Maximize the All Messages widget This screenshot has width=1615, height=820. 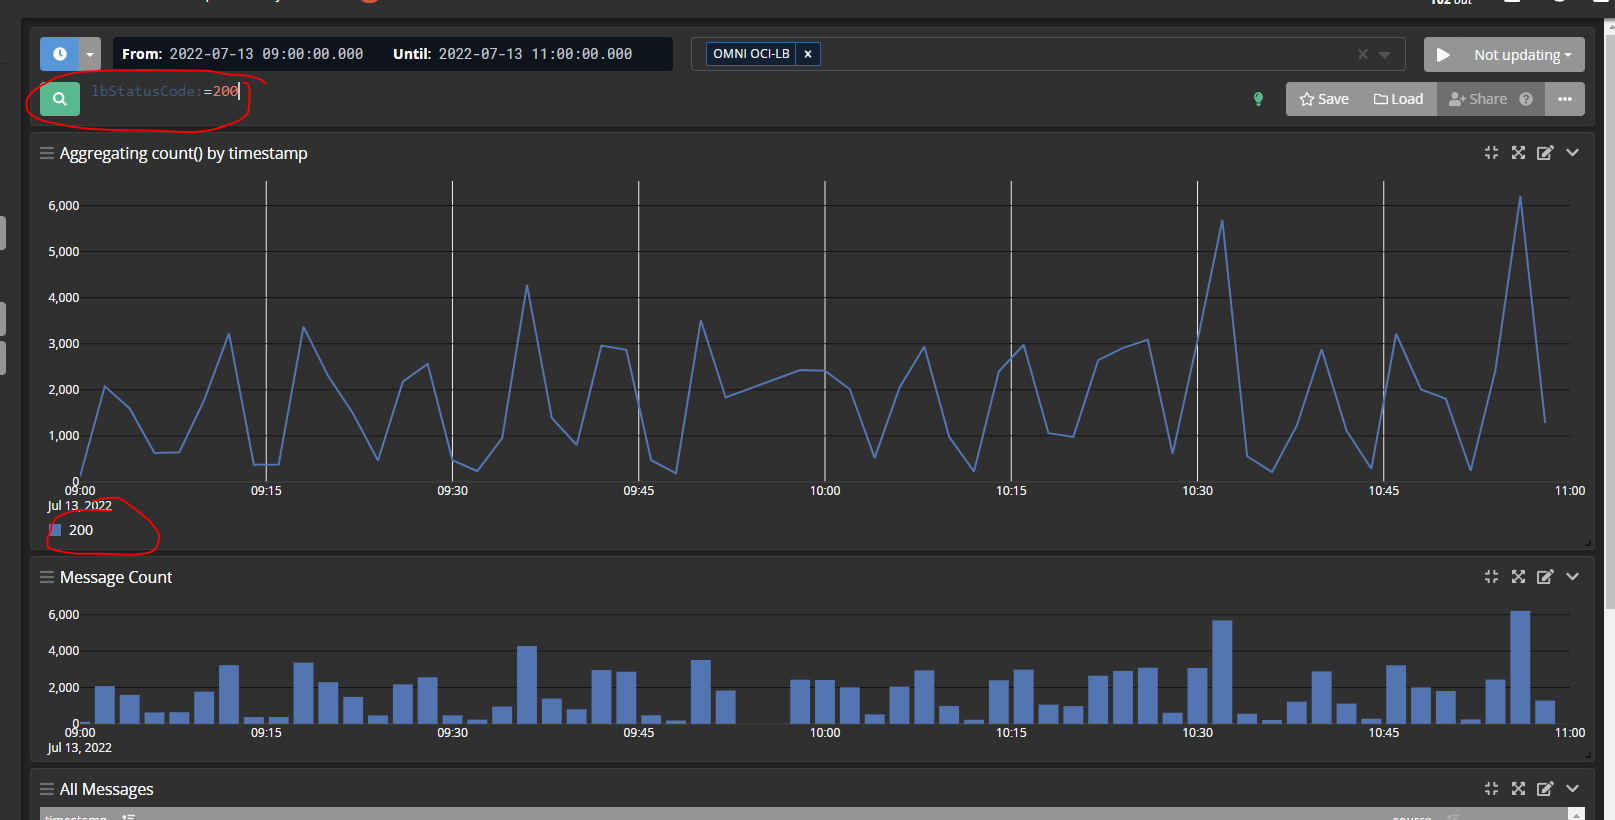tap(1518, 789)
